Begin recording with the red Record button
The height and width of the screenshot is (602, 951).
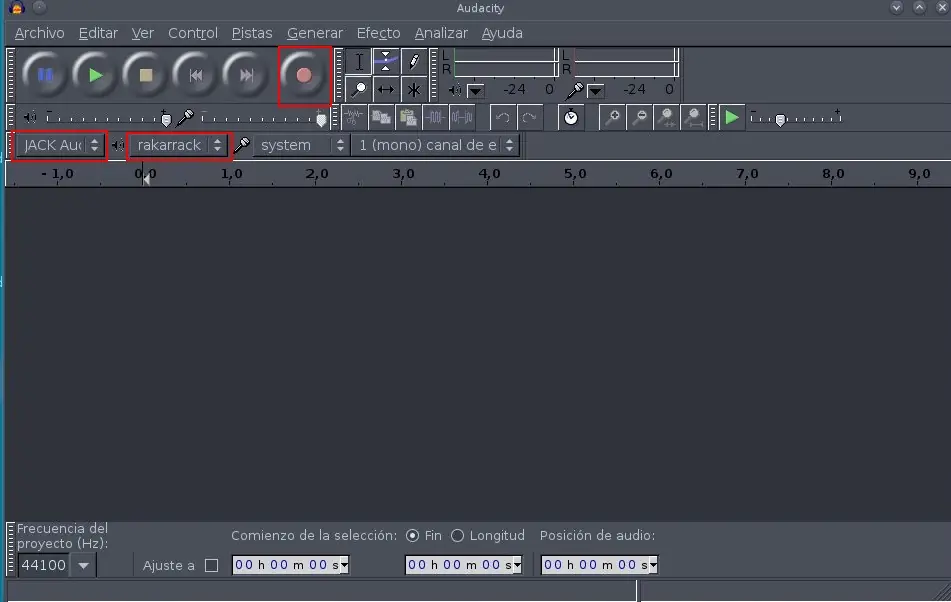[304, 75]
